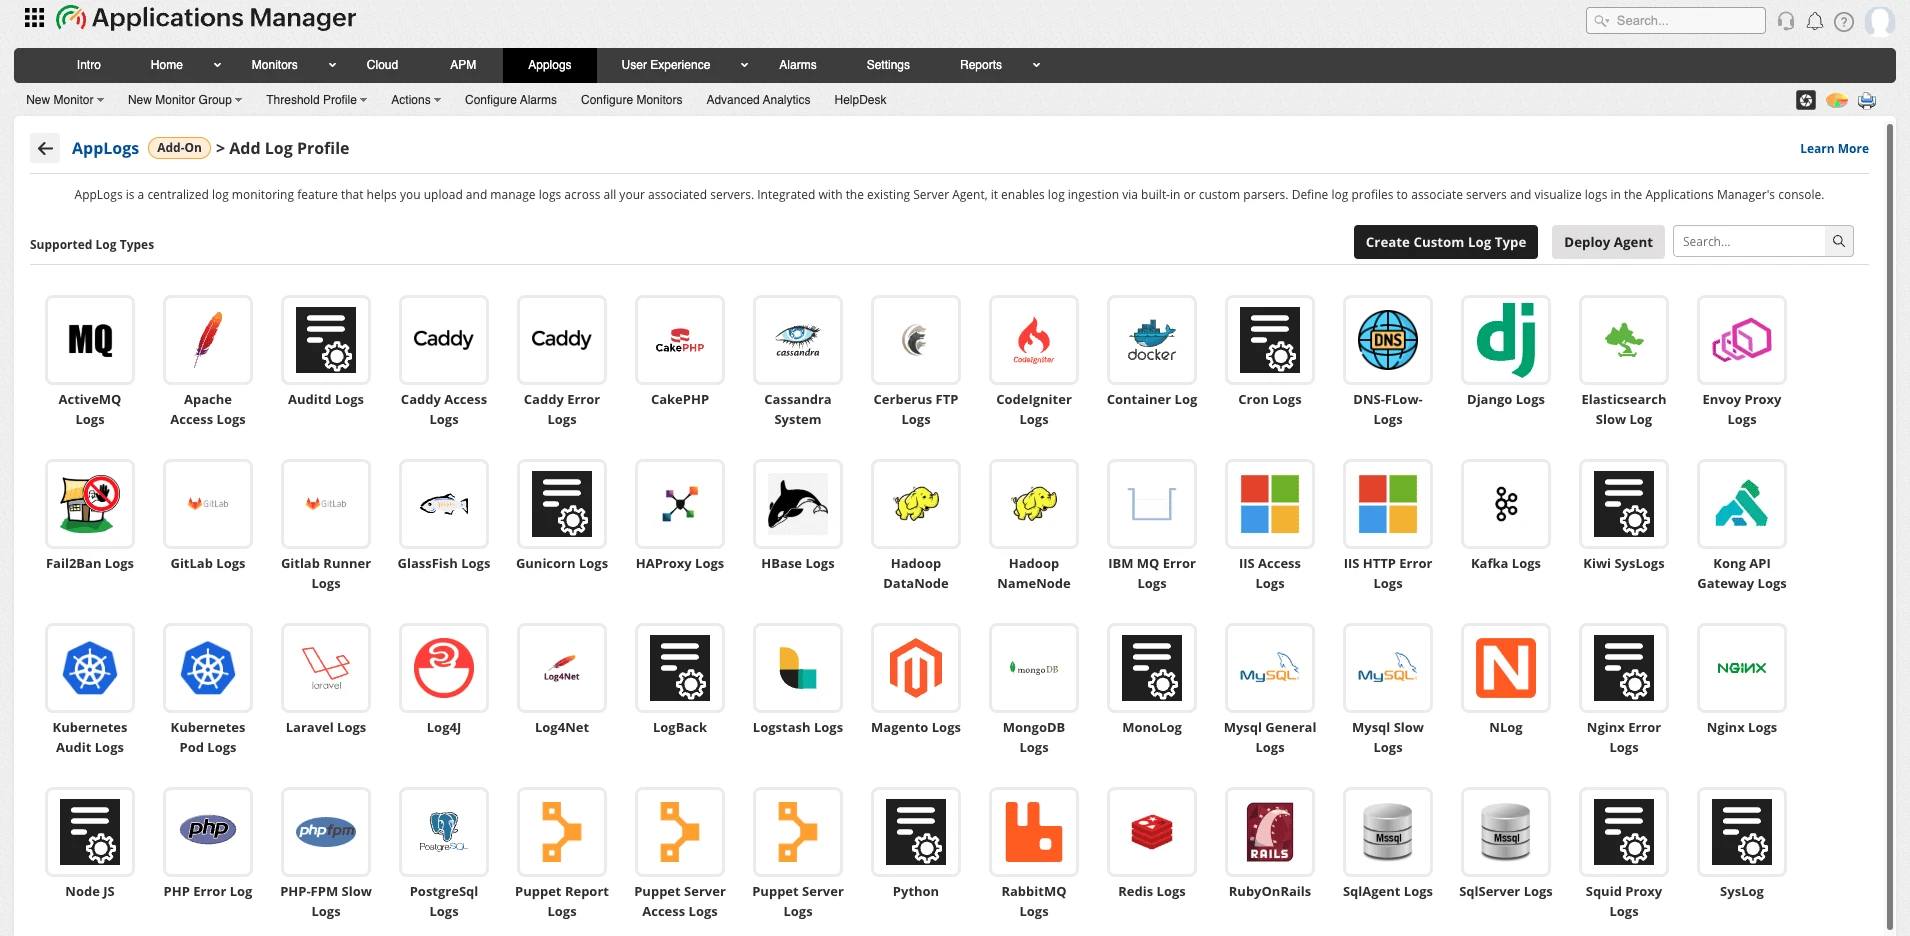Open the Threshold Profile dropdown
The width and height of the screenshot is (1910, 936).
316,100
